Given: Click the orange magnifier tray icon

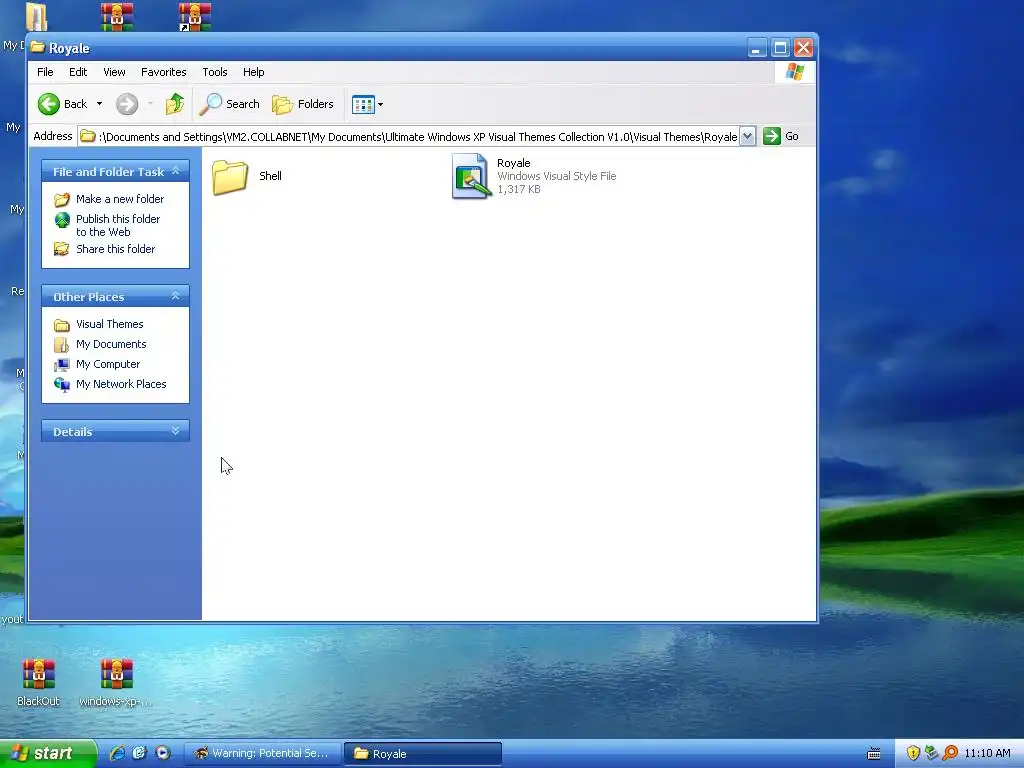Looking at the screenshot, I should 950,753.
